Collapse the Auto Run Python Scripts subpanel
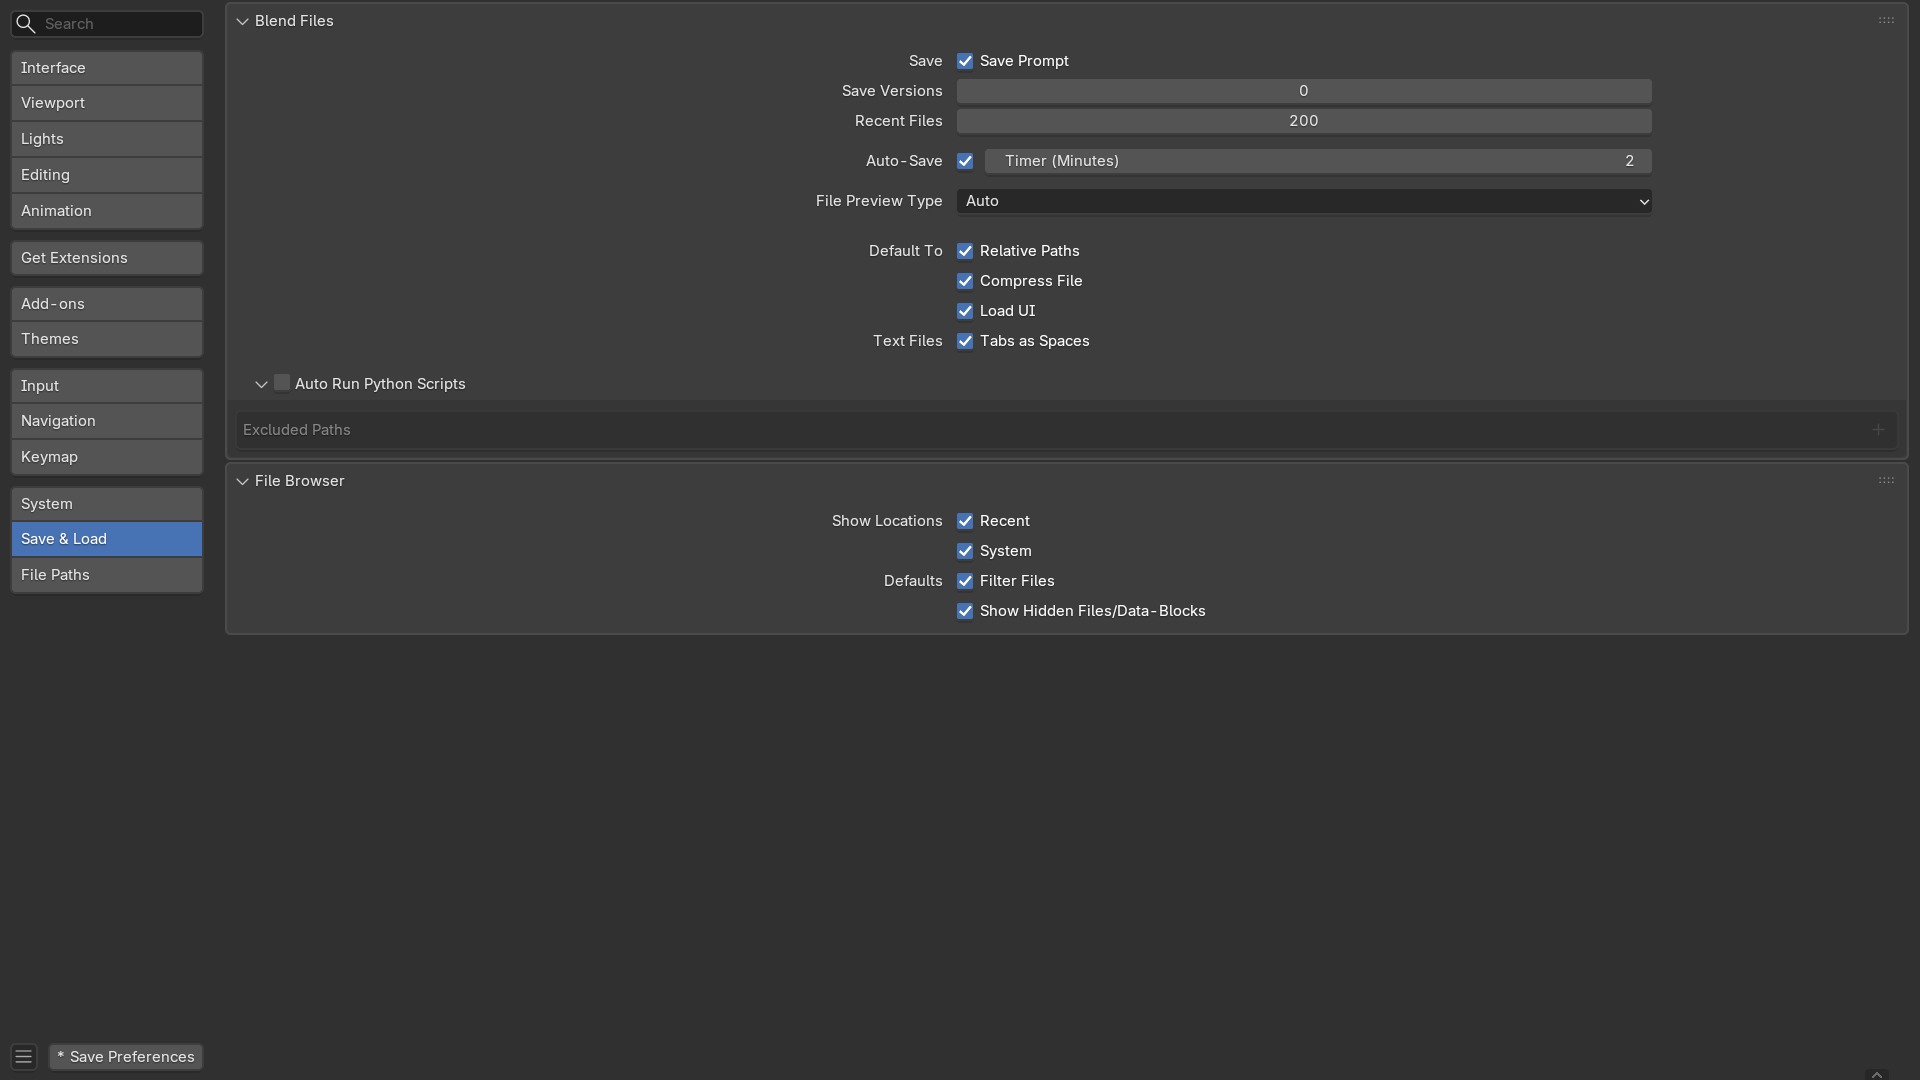The image size is (1920, 1080). [261, 384]
